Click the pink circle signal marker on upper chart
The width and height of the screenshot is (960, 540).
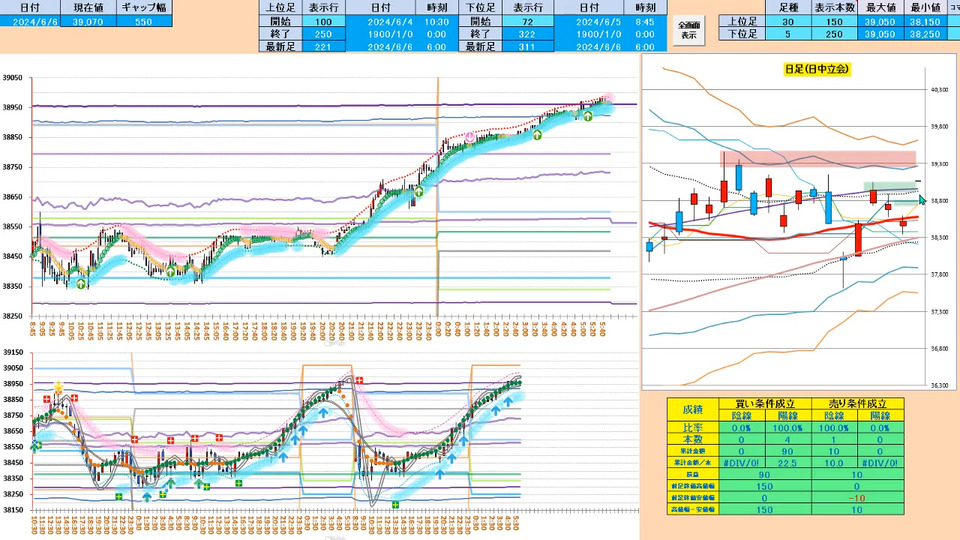(x=470, y=137)
